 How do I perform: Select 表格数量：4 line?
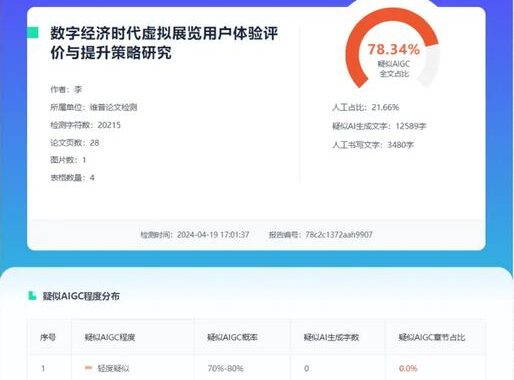point(72,178)
